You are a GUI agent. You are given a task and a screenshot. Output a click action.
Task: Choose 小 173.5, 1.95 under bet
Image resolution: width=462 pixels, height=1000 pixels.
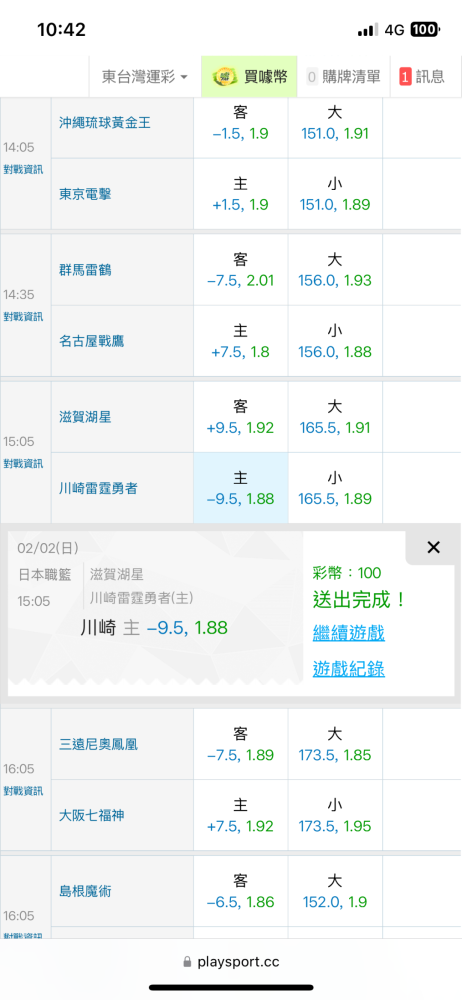click(335, 816)
